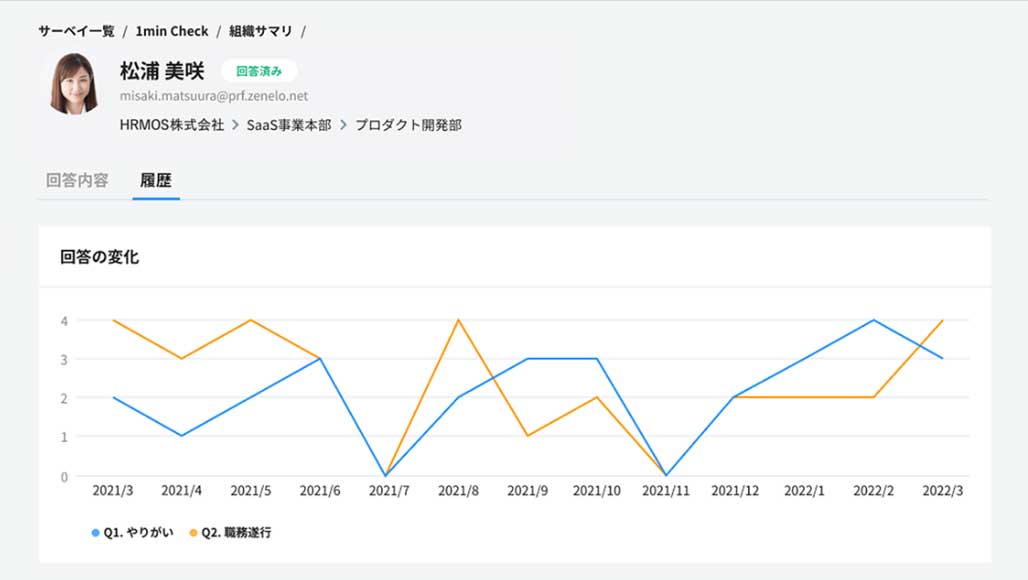Select HRMOS株式会社 in organization path
This screenshot has width=1028, height=580.
pyautogui.click(x=171, y=125)
